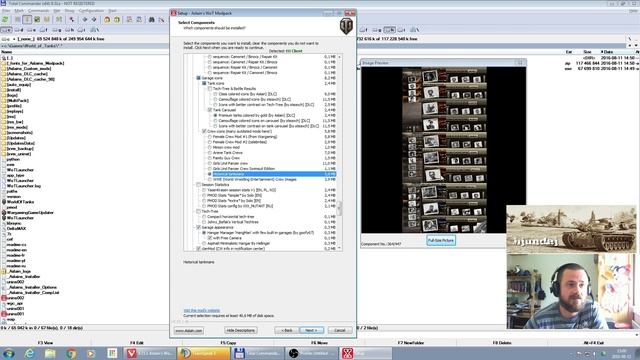This screenshot has width=640, height=360.
Task: Click the < Back button in setup
Action: 287,330
